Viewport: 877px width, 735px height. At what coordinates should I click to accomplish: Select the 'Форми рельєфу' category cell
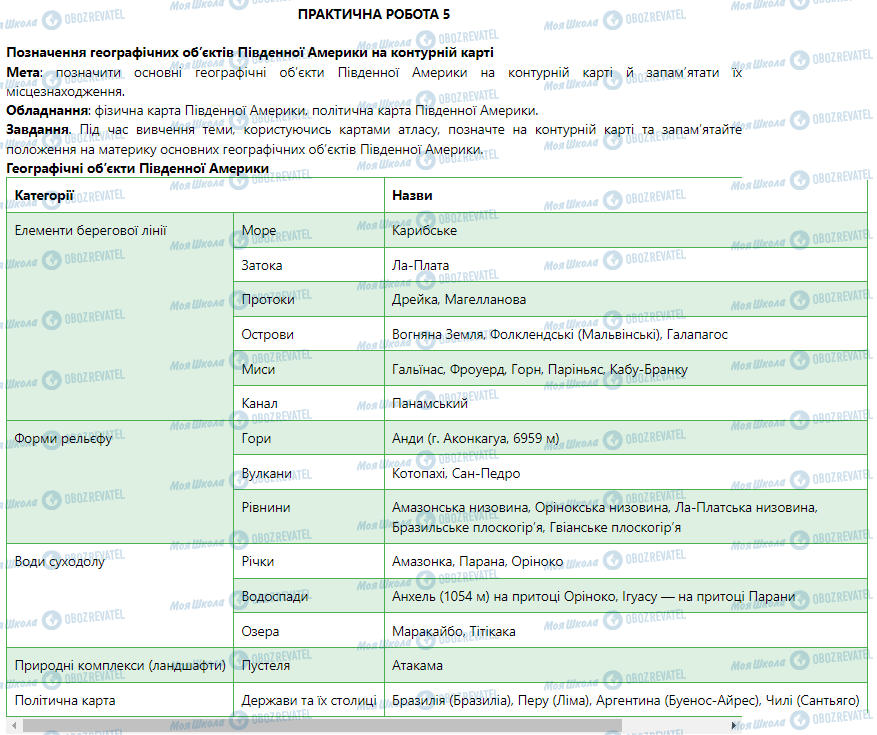63,439
